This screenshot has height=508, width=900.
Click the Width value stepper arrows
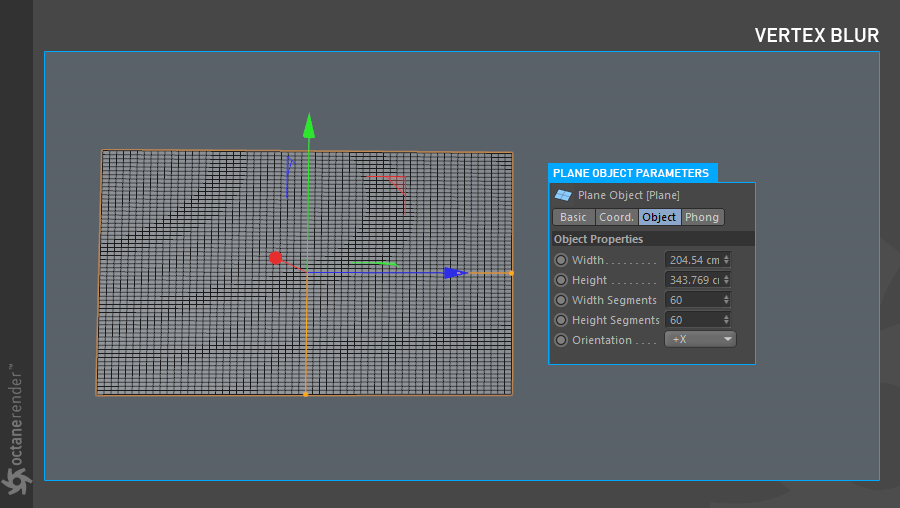tap(726, 260)
